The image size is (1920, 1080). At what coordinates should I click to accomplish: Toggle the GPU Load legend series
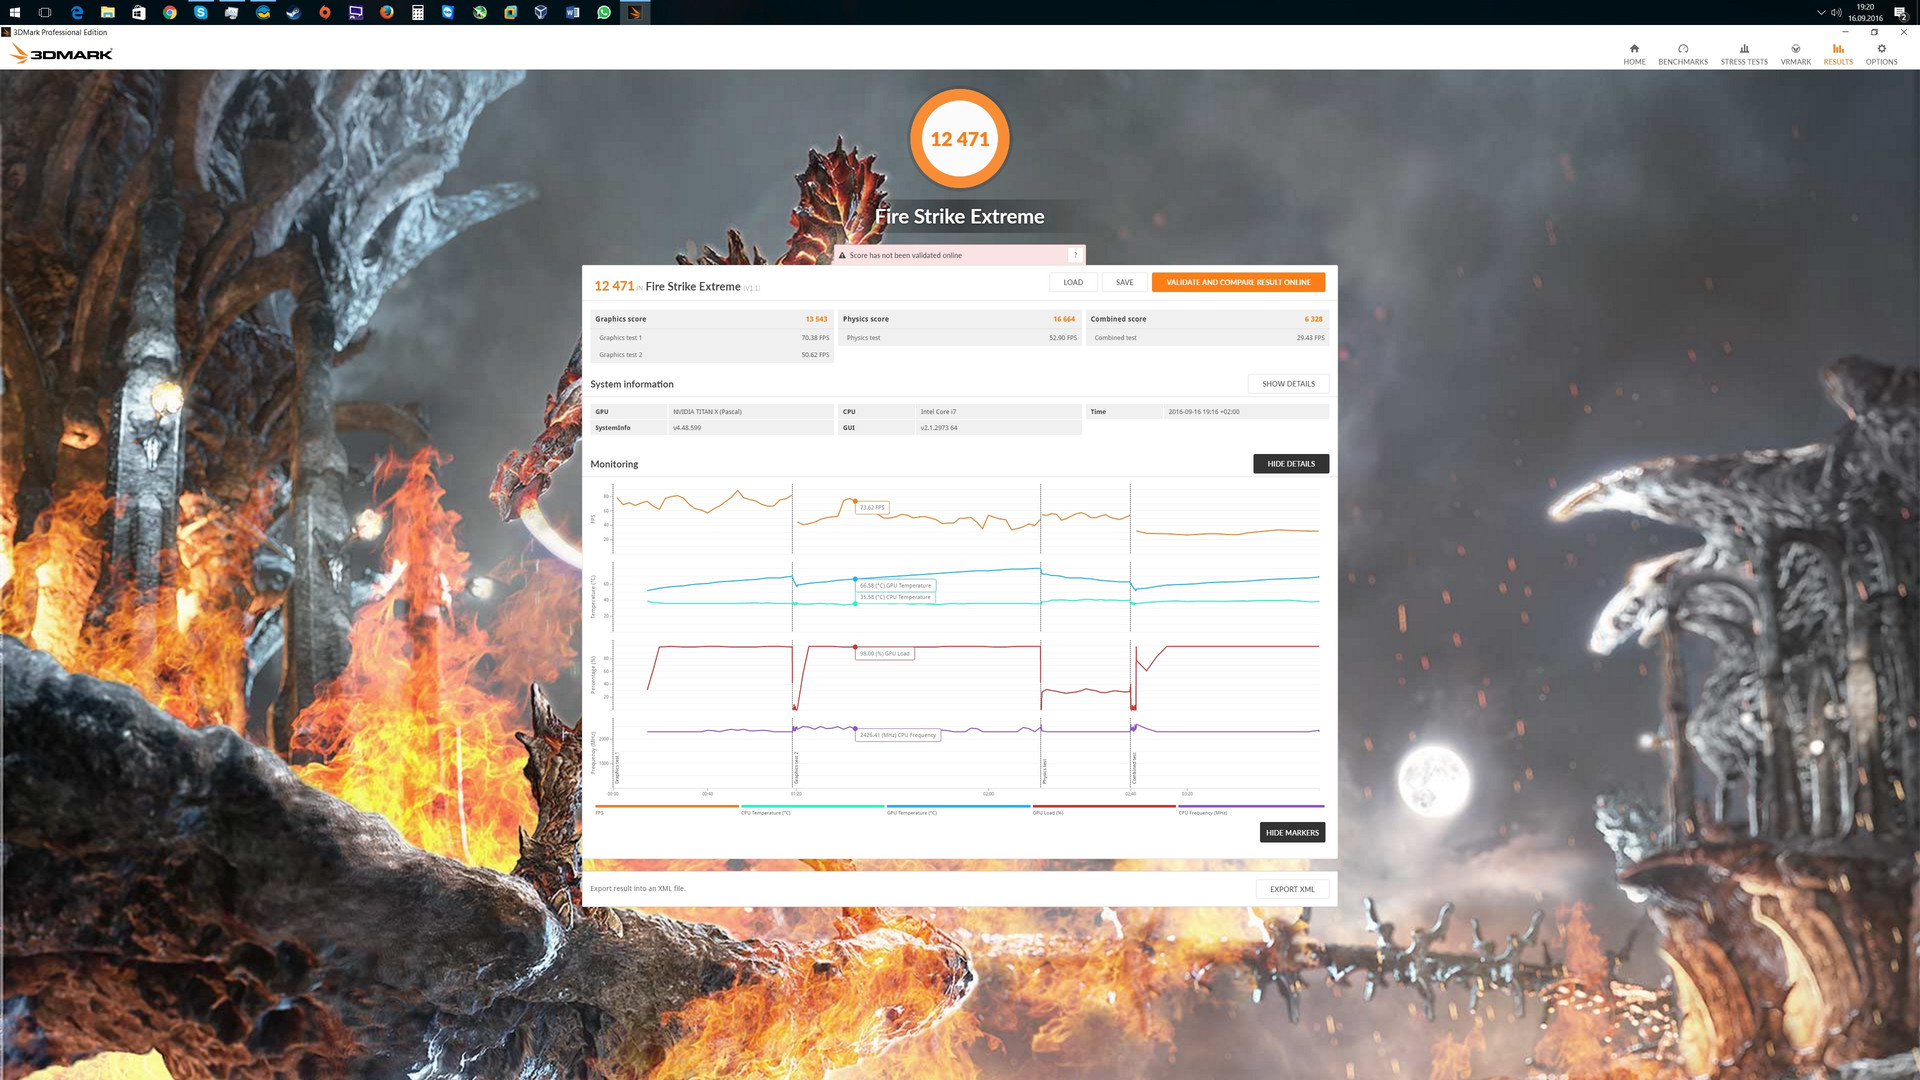(1104, 809)
